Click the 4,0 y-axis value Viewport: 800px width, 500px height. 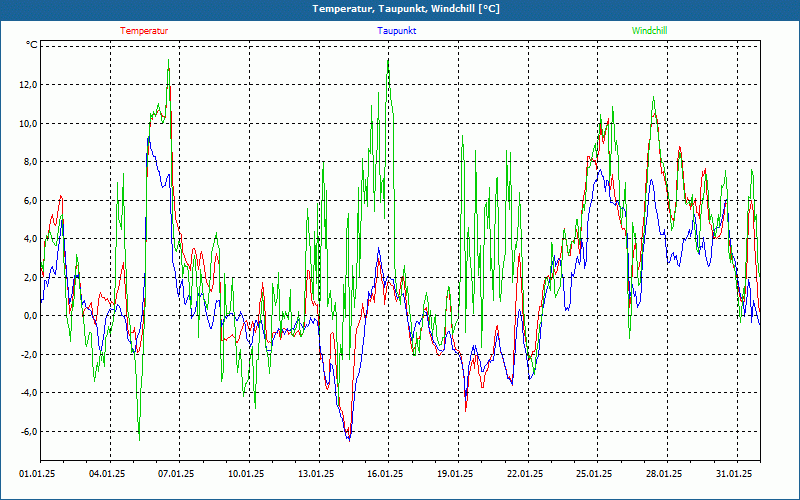(31, 239)
